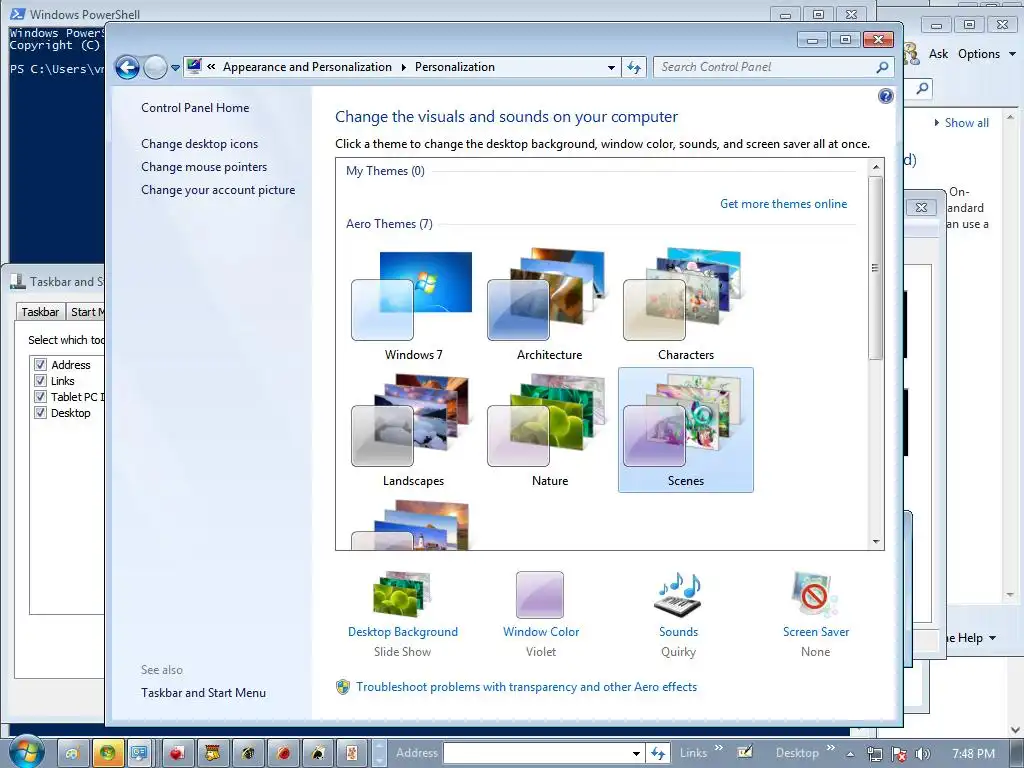The width and height of the screenshot is (1024, 768).
Task: Open Taskbar and Start Menu under See also
Action: point(203,693)
